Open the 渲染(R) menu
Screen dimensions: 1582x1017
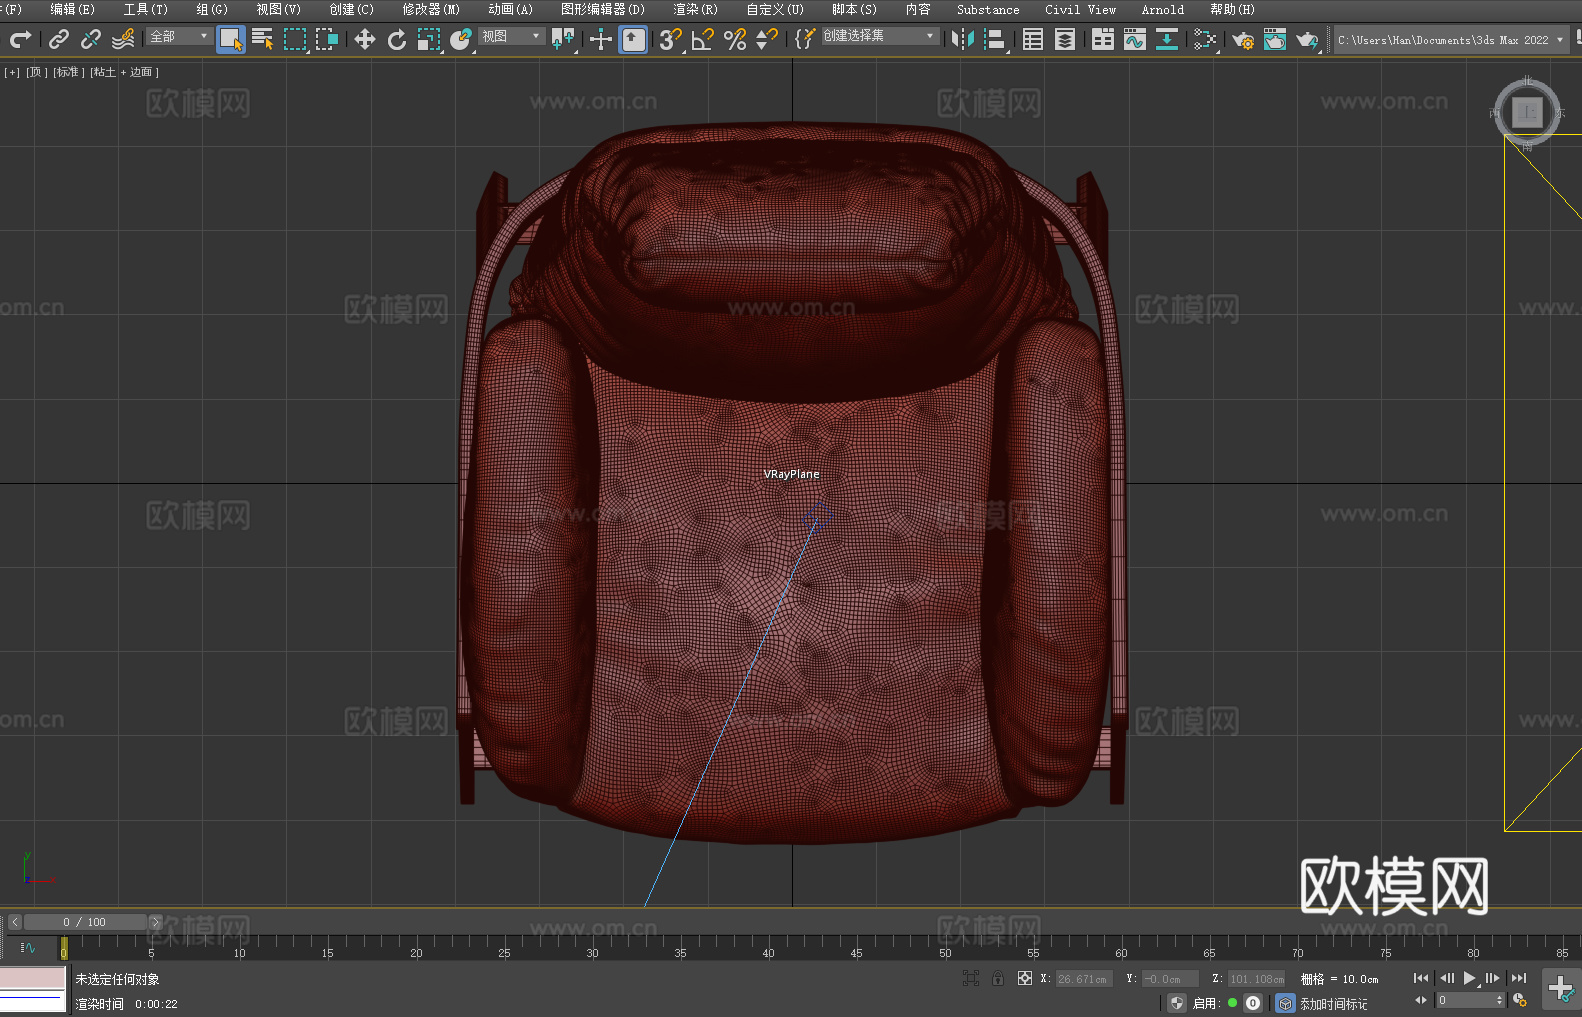point(695,9)
